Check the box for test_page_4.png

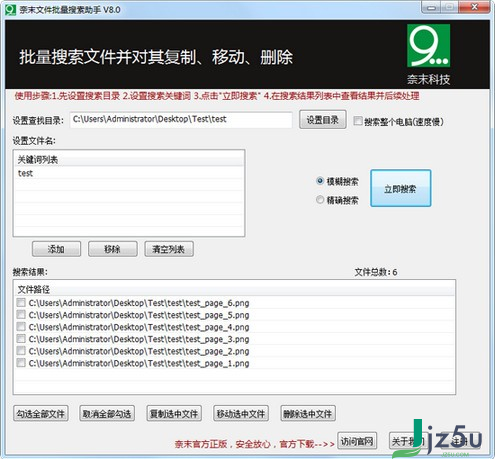(x=21, y=326)
